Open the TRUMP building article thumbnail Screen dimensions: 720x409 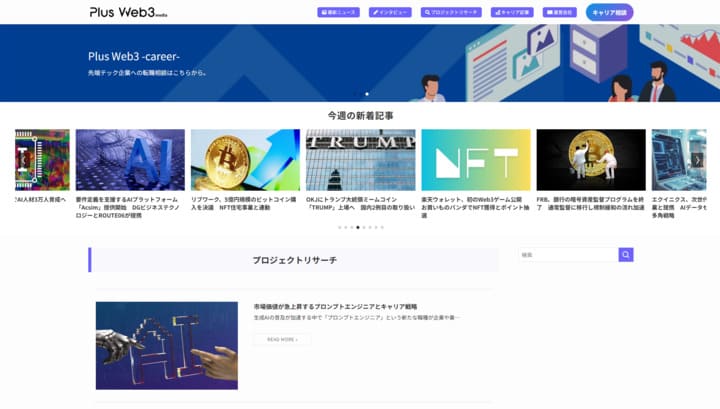coord(359,160)
